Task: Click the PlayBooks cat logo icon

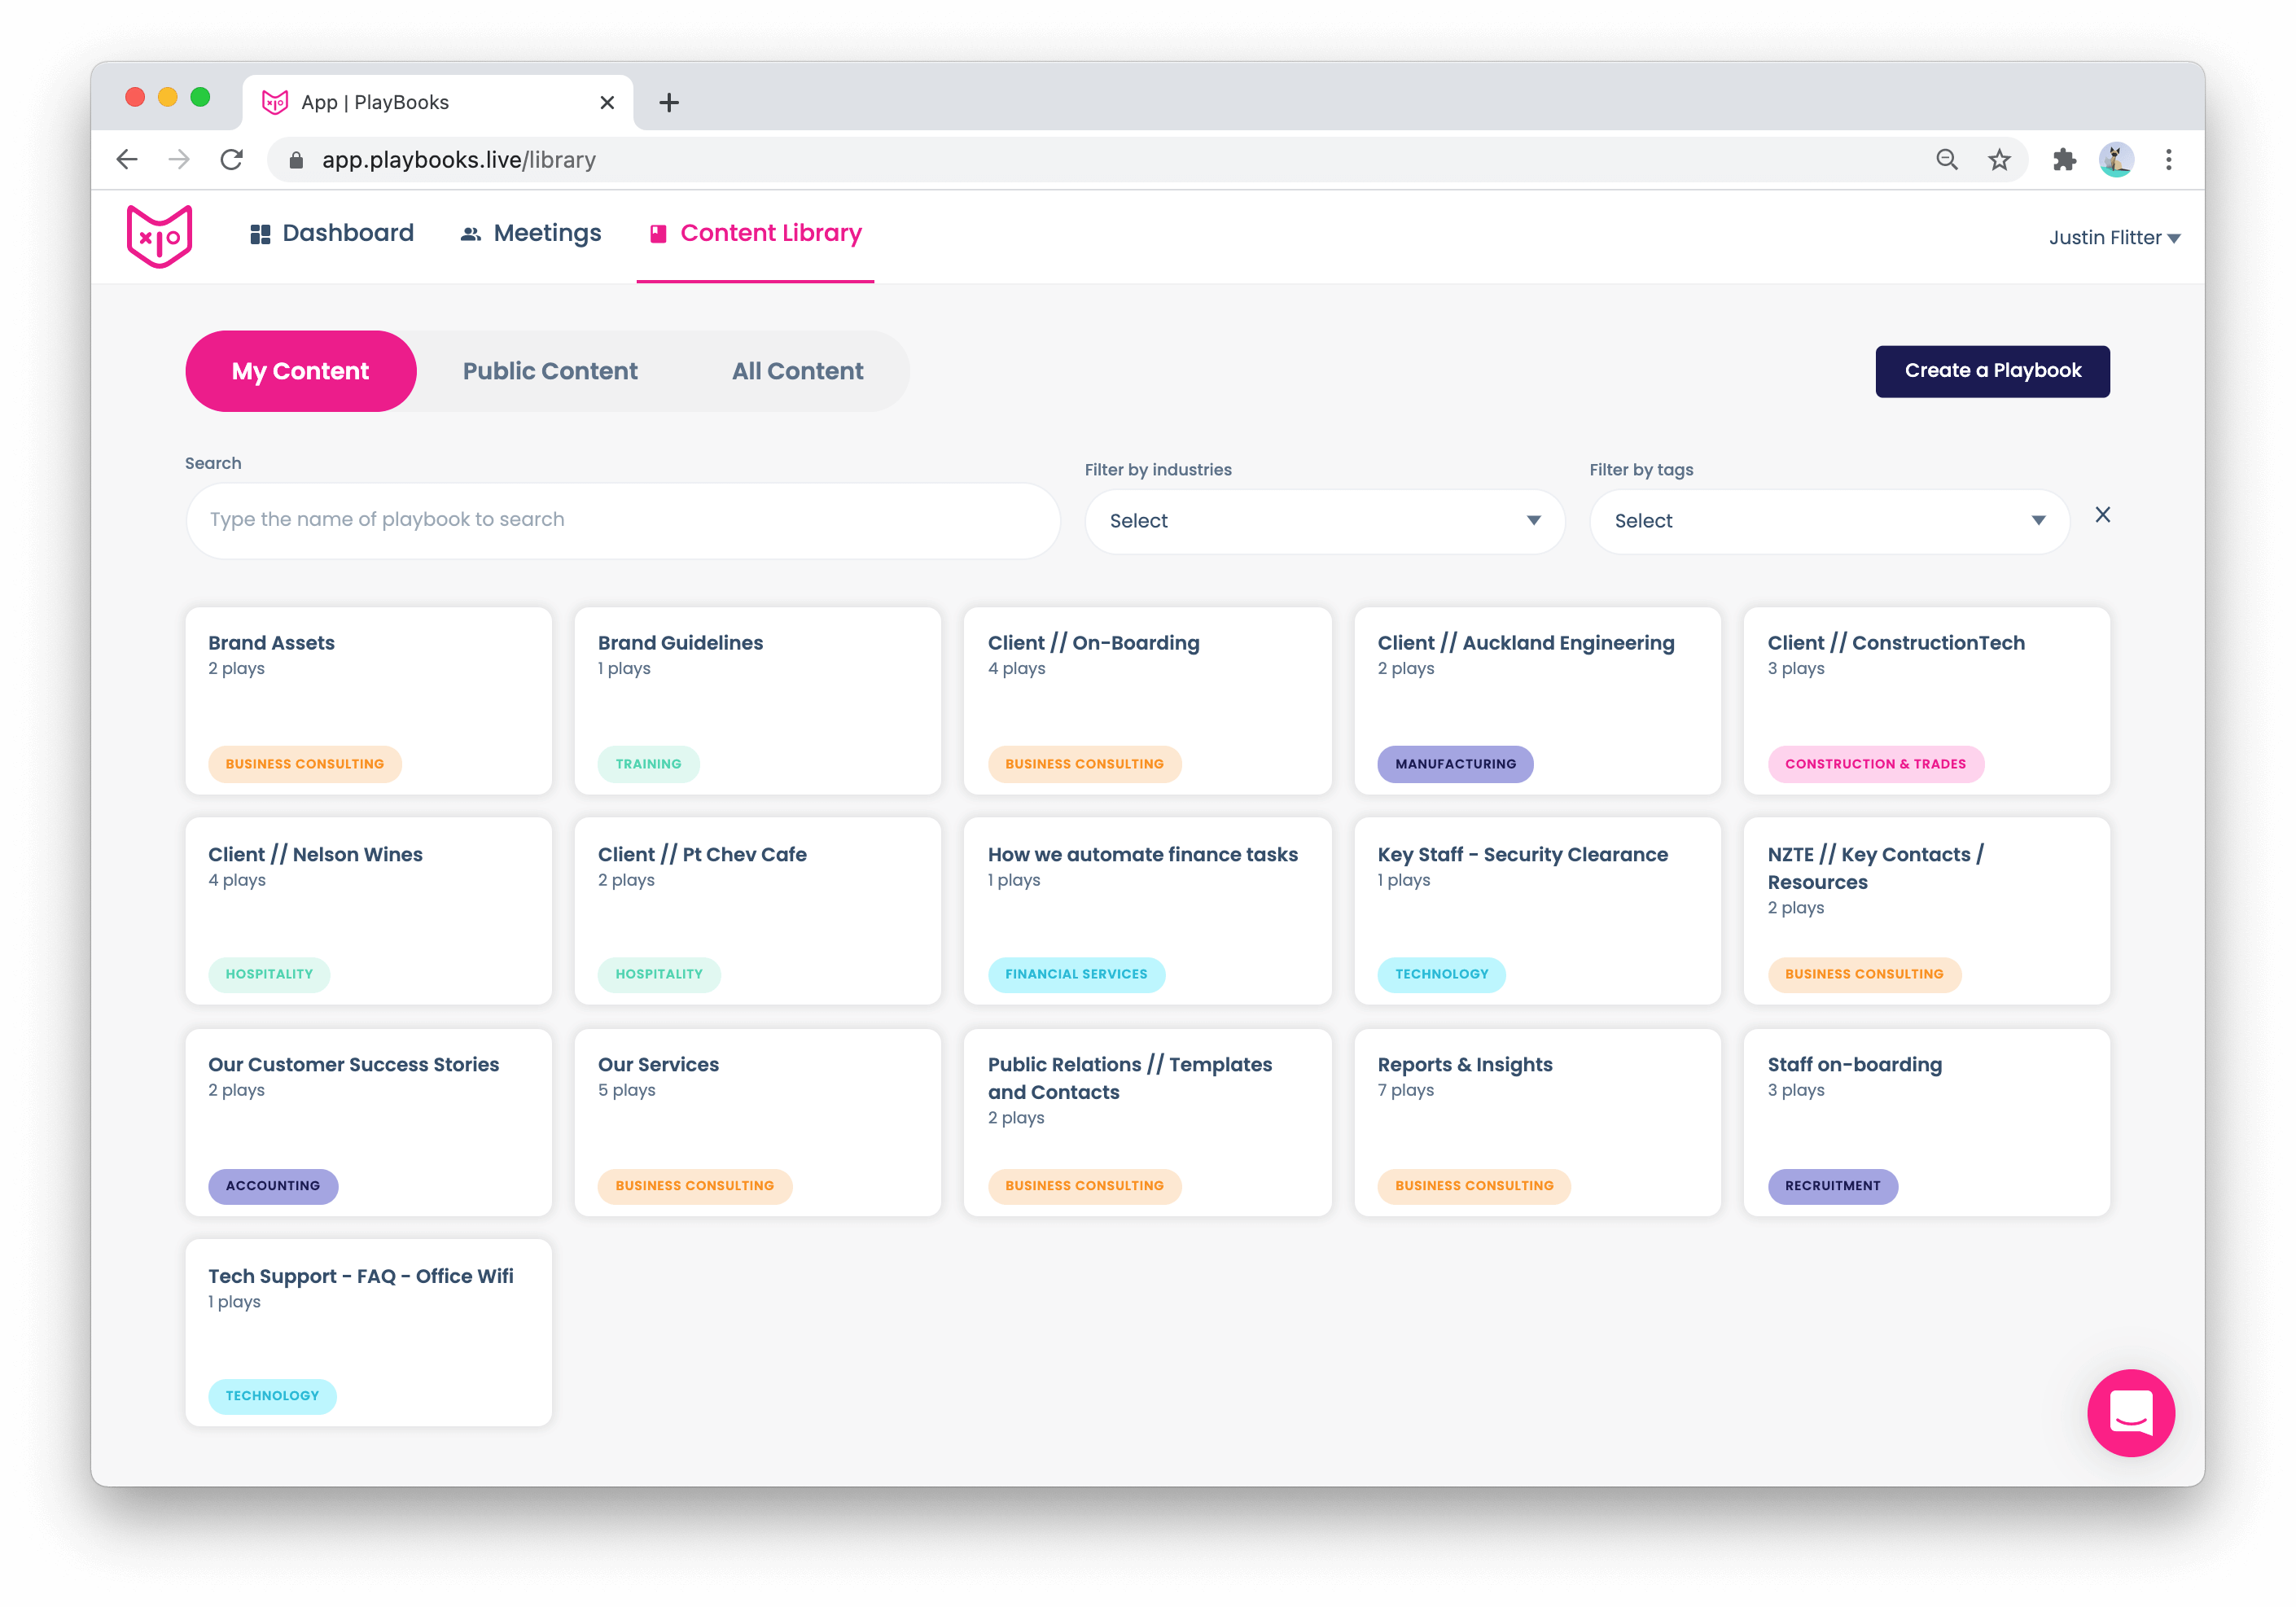Action: click(159, 236)
